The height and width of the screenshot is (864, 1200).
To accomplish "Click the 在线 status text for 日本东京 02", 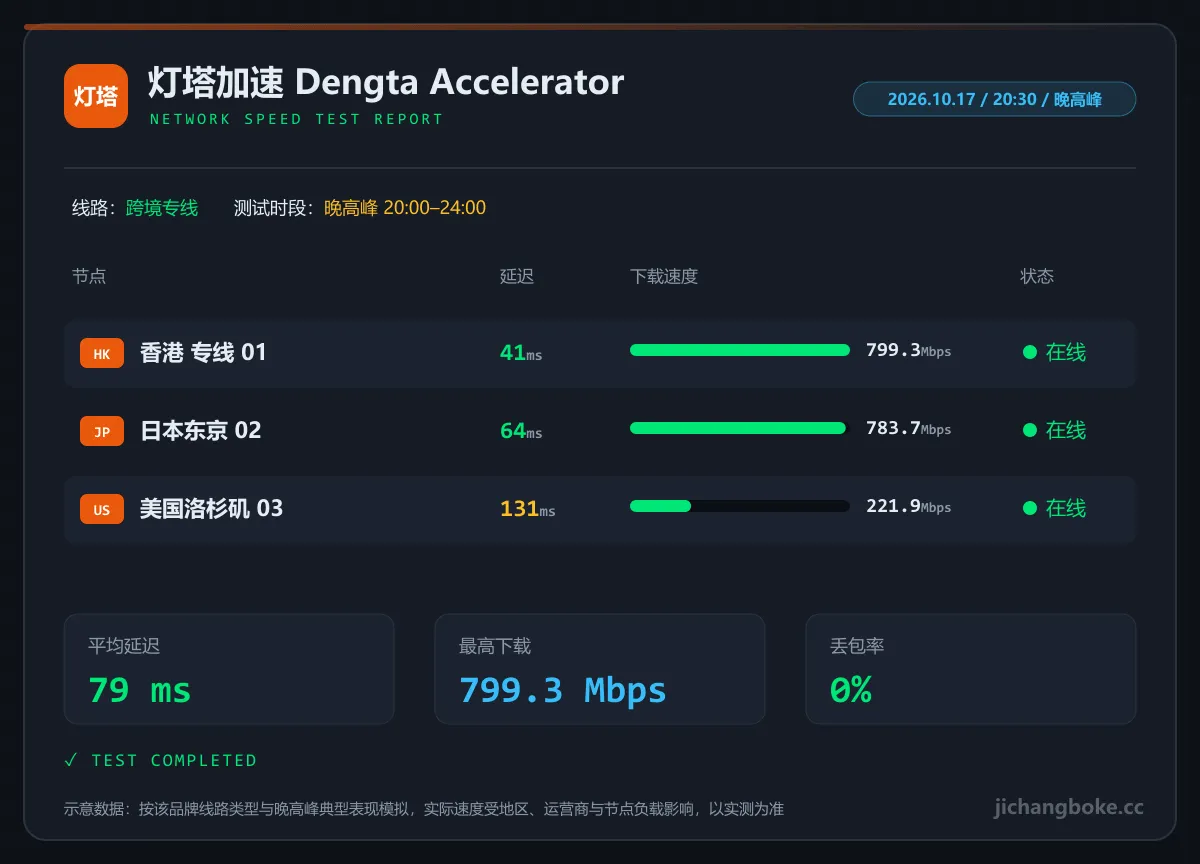I will tap(1066, 430).
